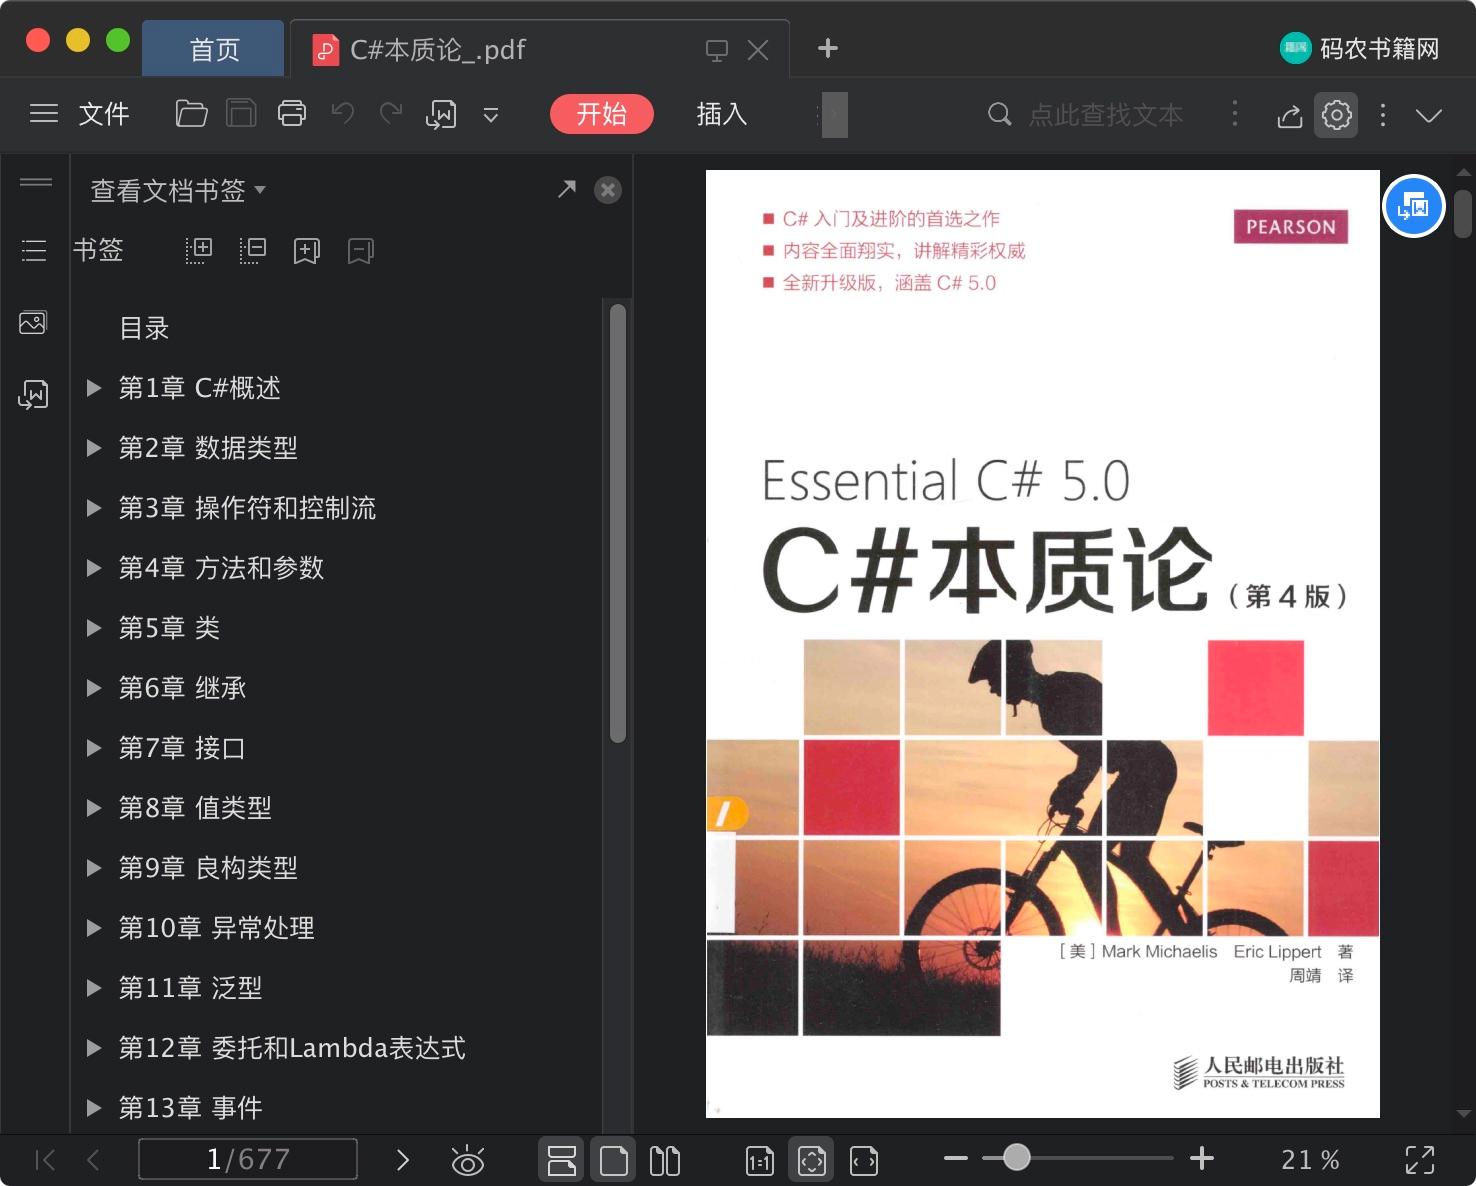The image size is (1476, 1186).
Task: Open bookmark 第11章 泛型
Action: click(190, 988)
